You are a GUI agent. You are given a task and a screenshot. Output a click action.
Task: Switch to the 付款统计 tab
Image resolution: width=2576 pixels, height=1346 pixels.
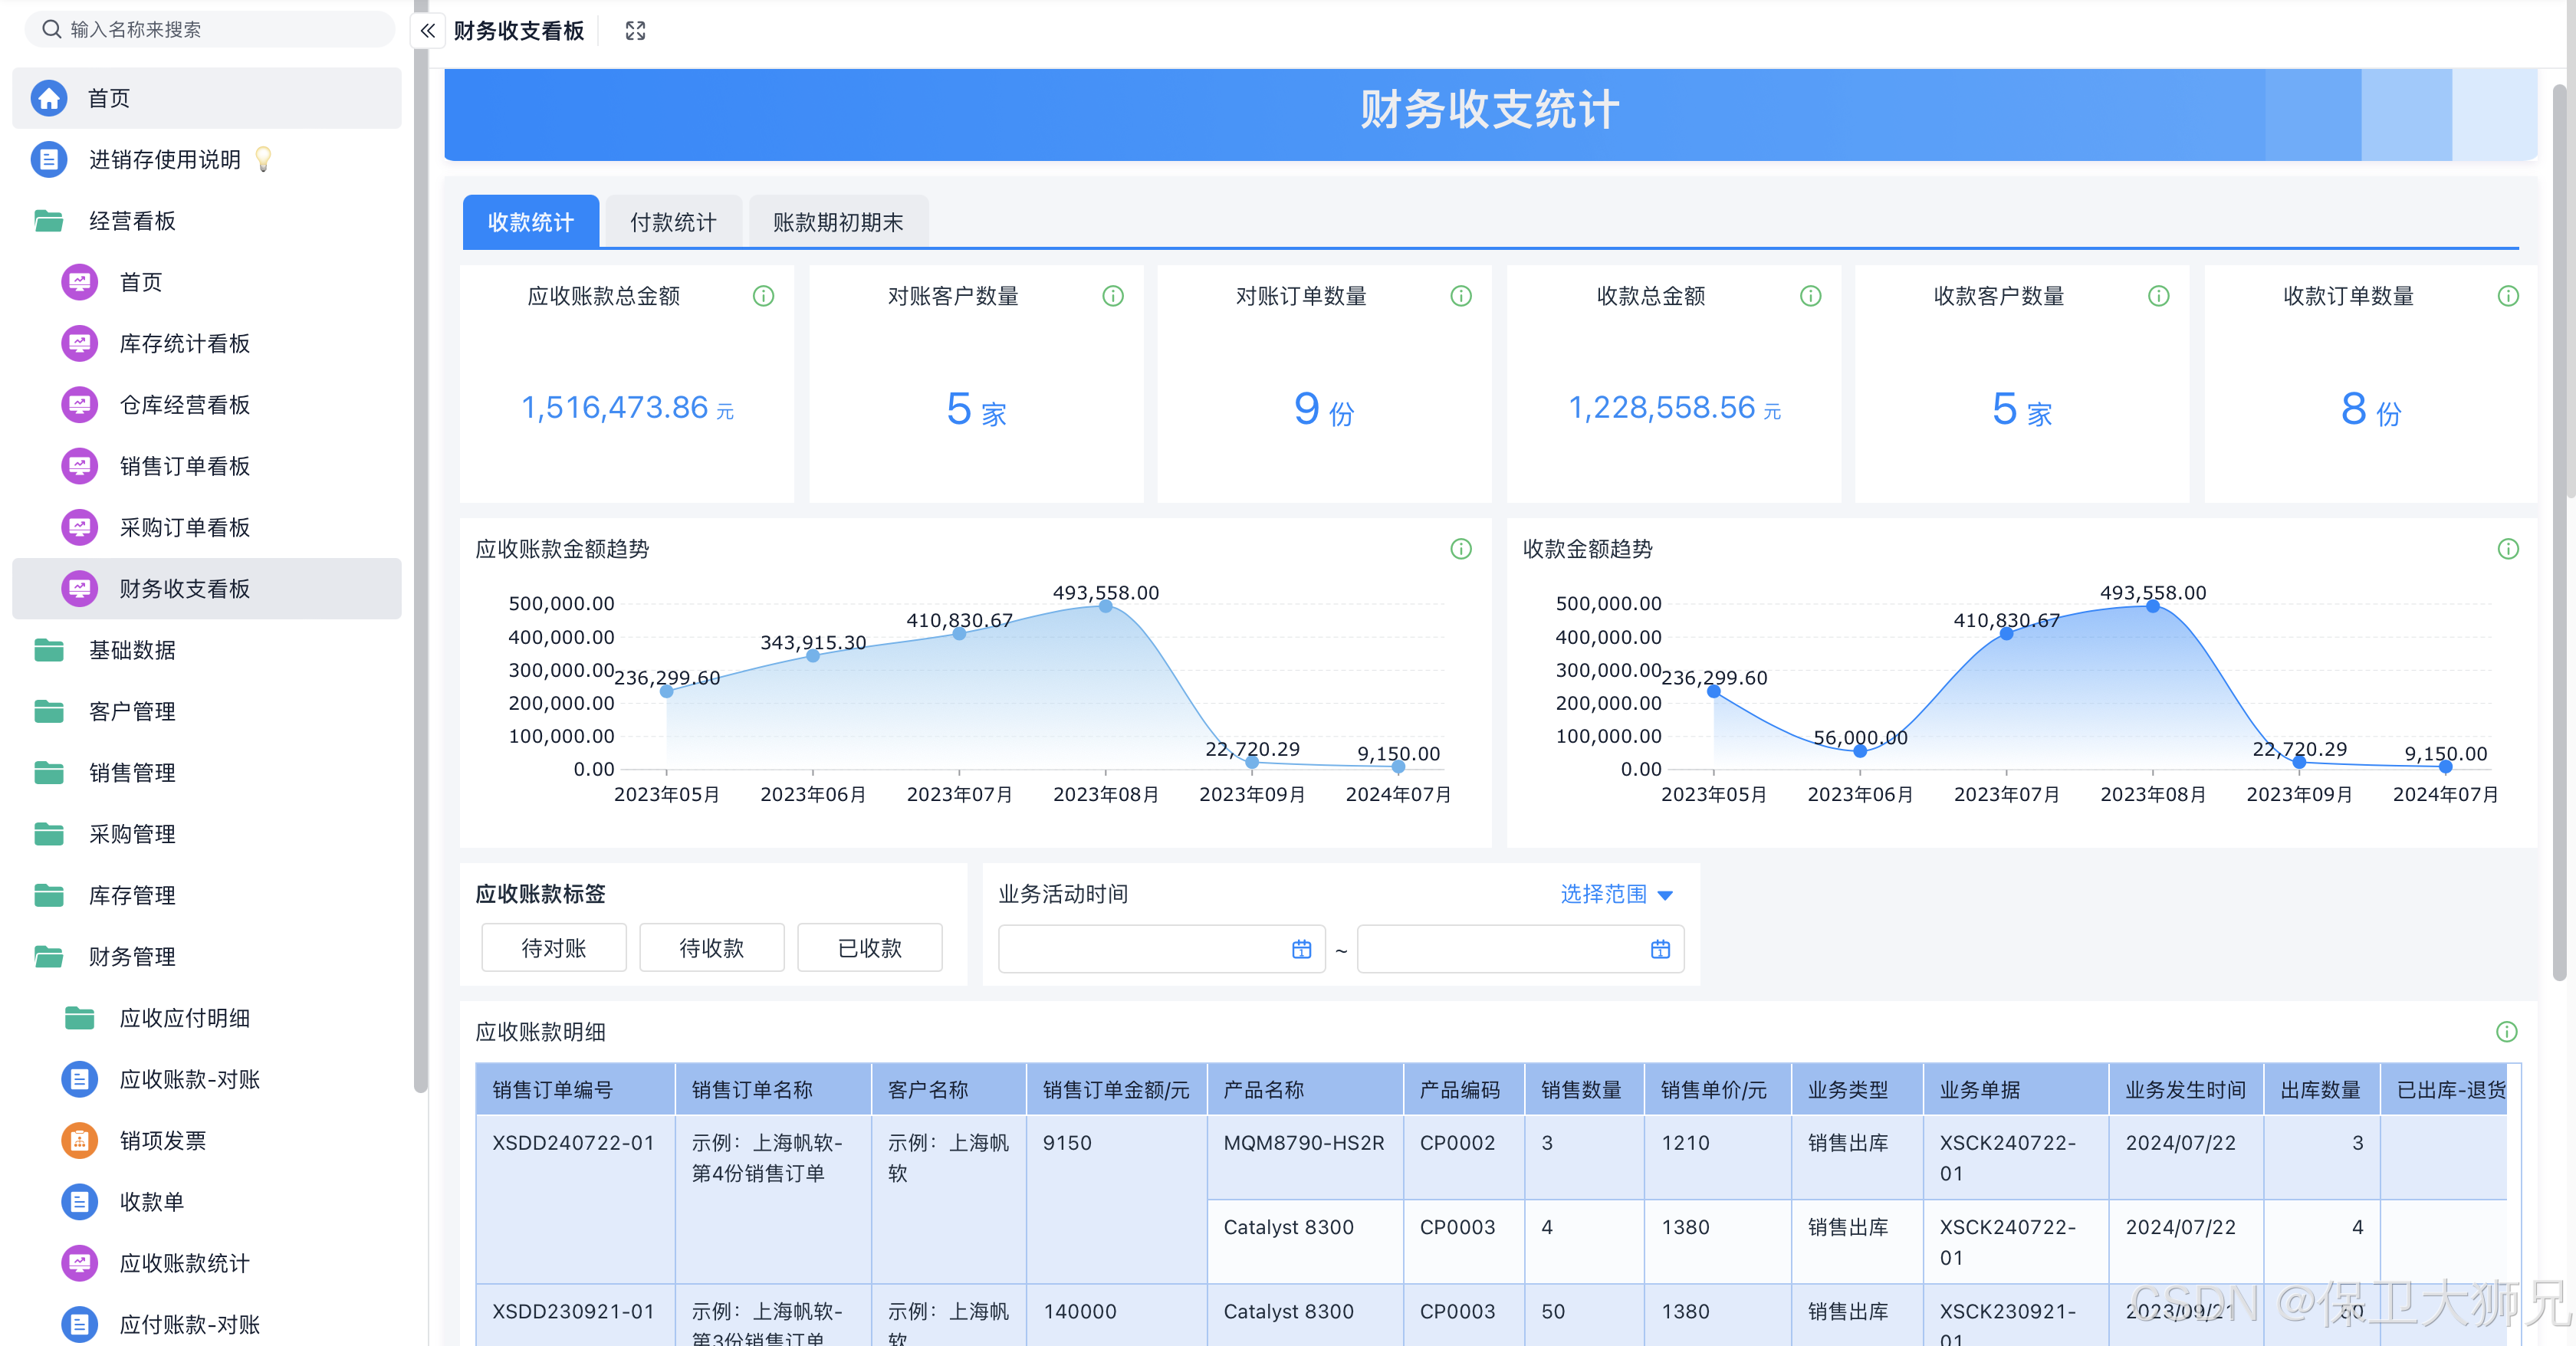(x=673, y=222)
